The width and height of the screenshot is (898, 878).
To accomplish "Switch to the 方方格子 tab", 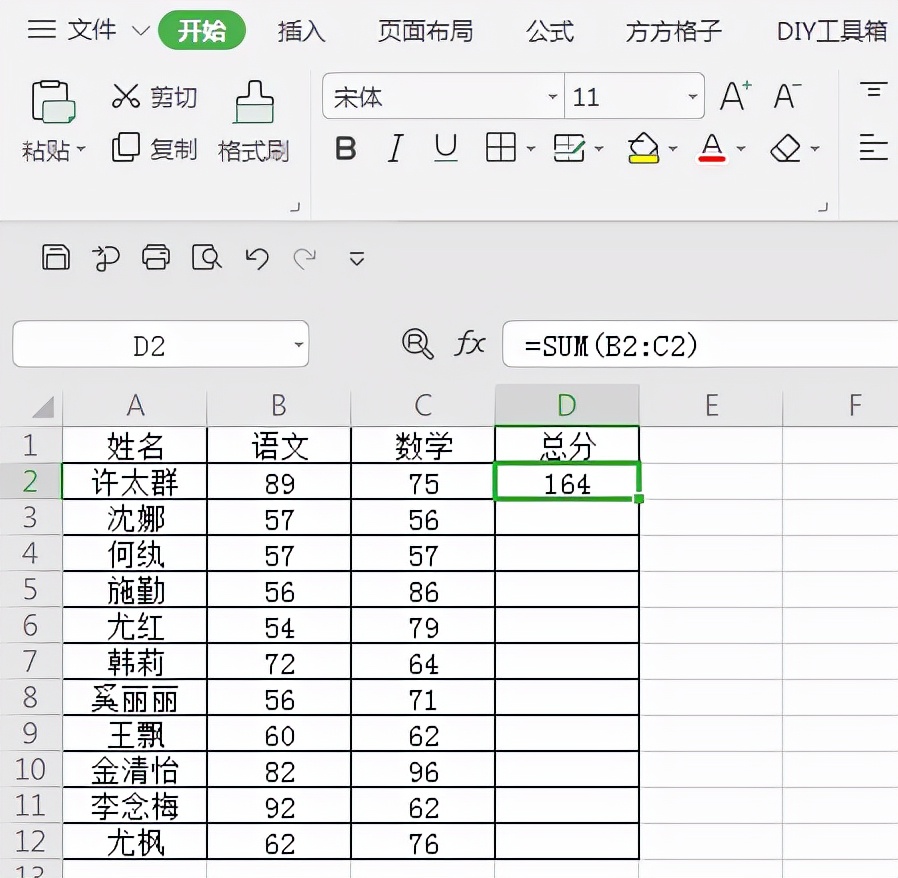I will pos(674,31).
